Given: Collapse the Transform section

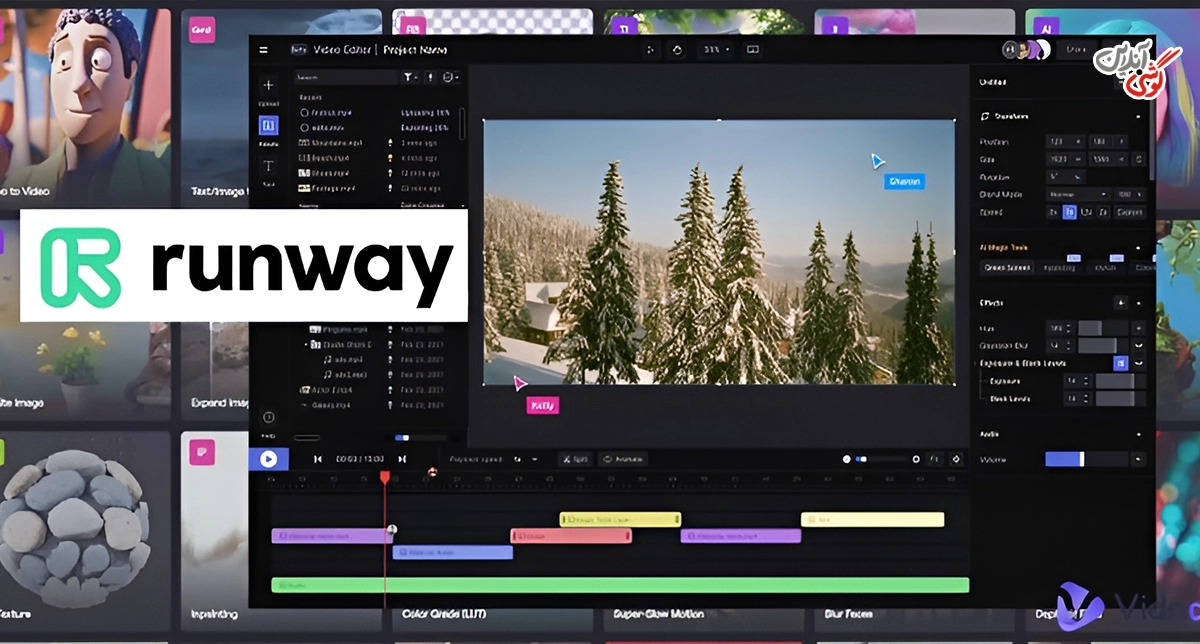Looking at the screenshot, I should 1138,117.
